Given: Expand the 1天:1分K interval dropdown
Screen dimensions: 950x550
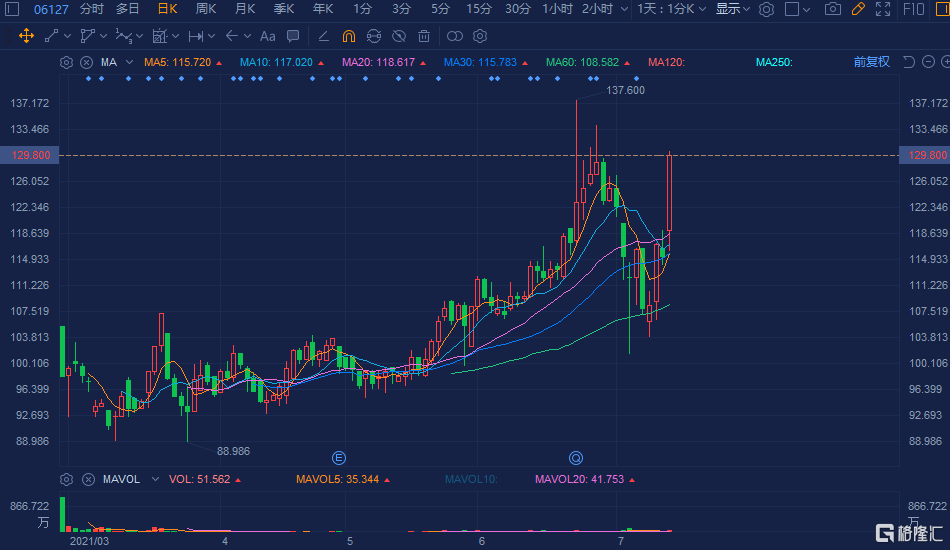Looking at the screenshot, I should [671, 9].
